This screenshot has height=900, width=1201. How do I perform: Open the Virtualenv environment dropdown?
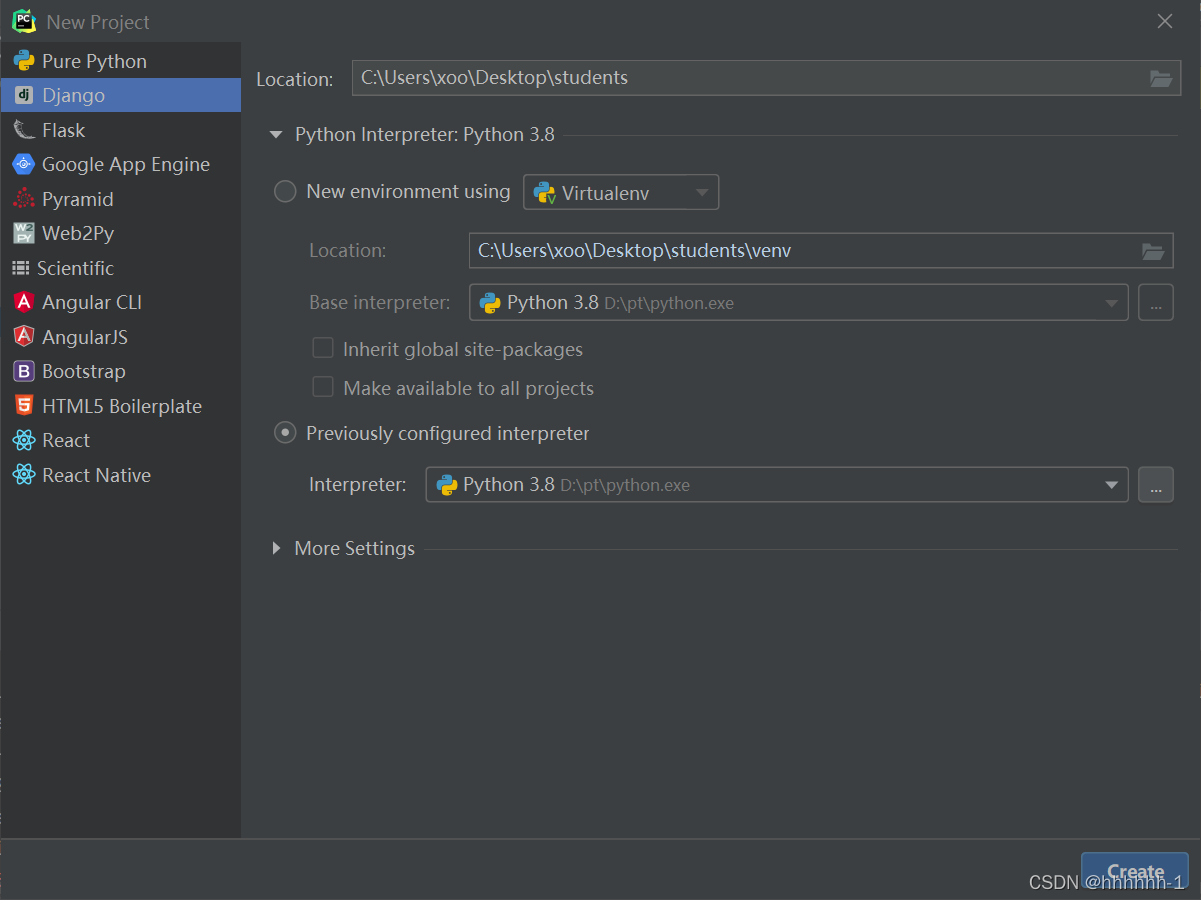(x=621, y=192)
